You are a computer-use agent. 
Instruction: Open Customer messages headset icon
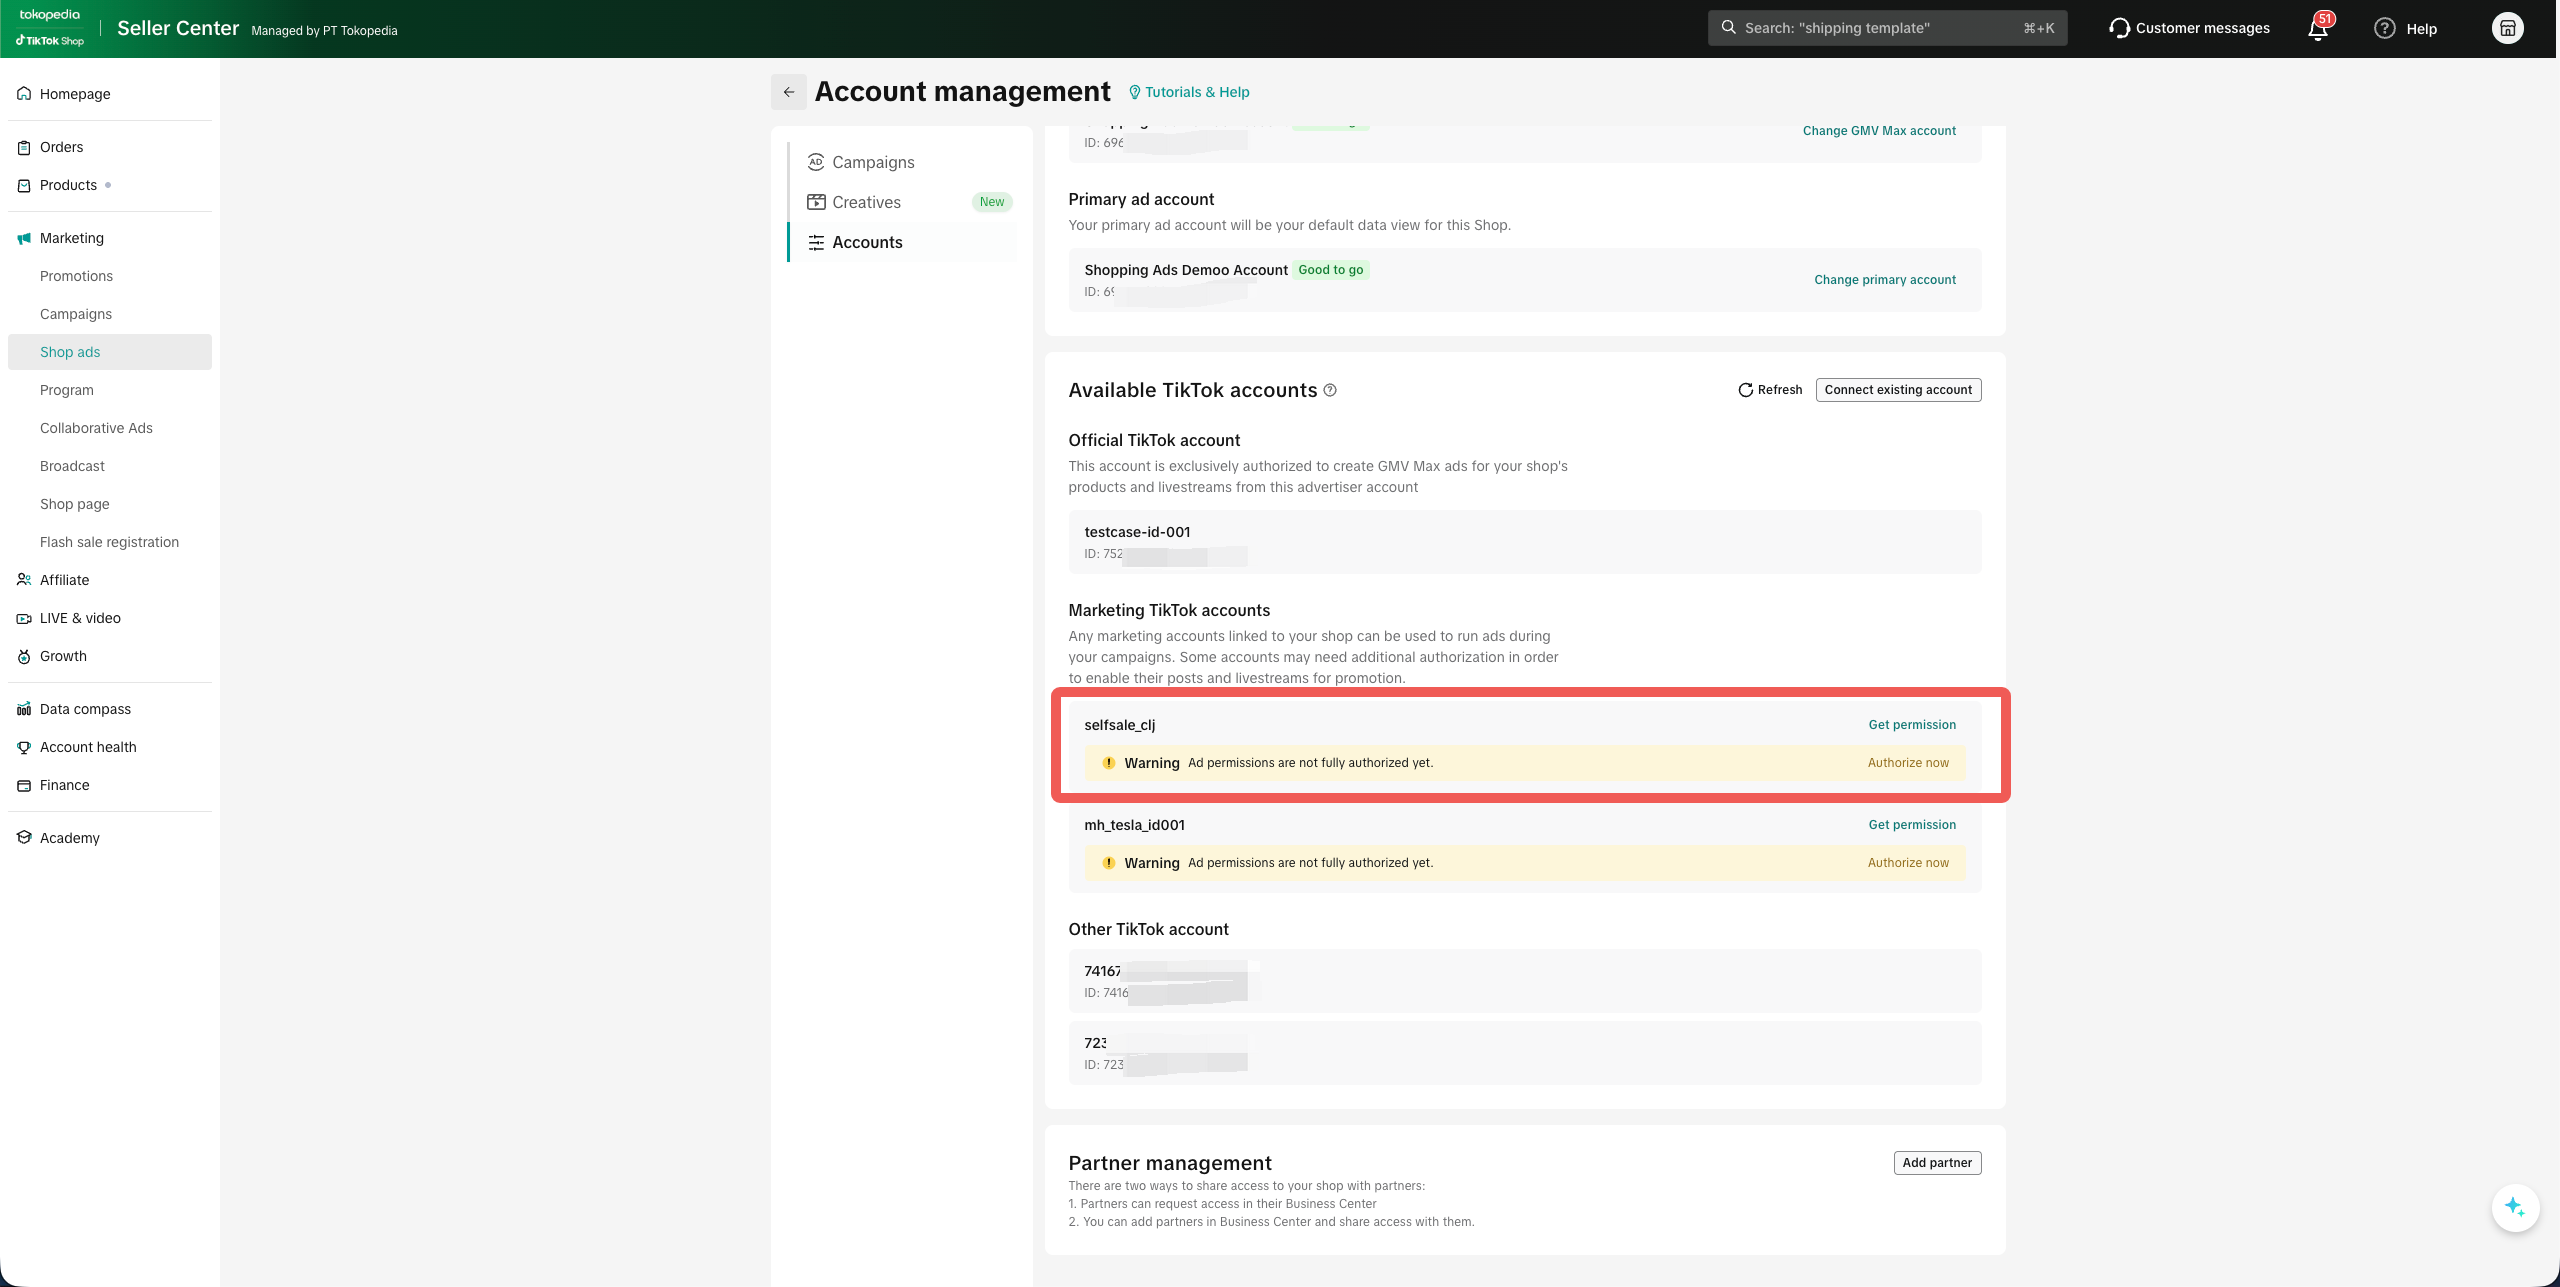(x=2119, y=28)
